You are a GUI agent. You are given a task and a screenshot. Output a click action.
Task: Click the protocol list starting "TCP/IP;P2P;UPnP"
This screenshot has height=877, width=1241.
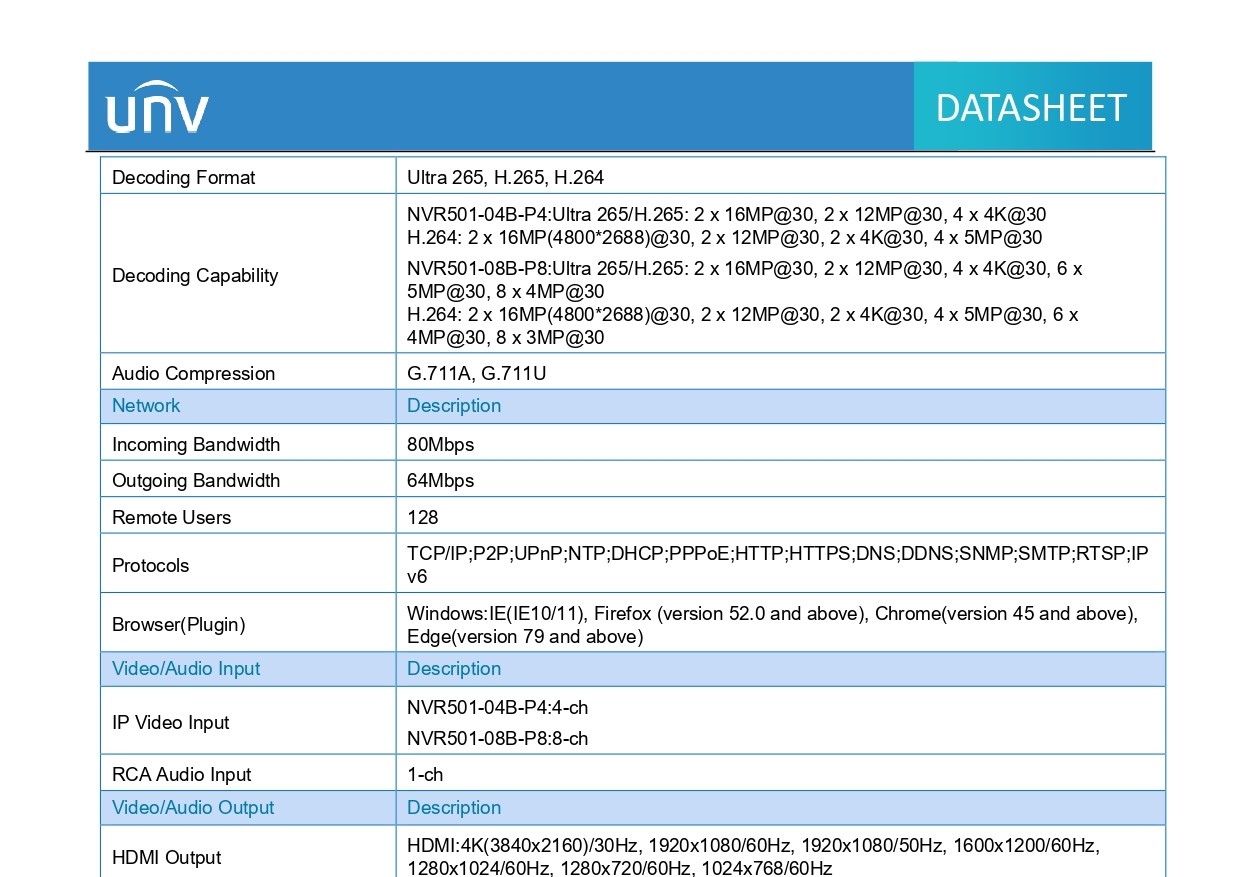778,565
